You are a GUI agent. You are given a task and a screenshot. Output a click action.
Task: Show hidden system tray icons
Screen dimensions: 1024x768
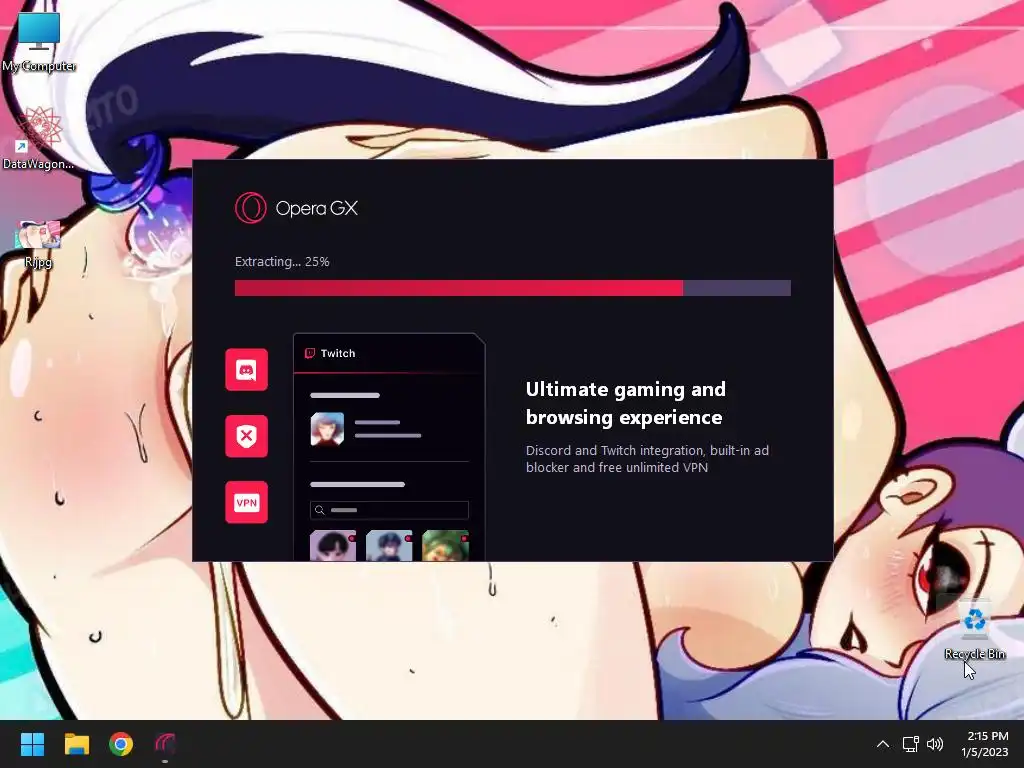(883, 744)
